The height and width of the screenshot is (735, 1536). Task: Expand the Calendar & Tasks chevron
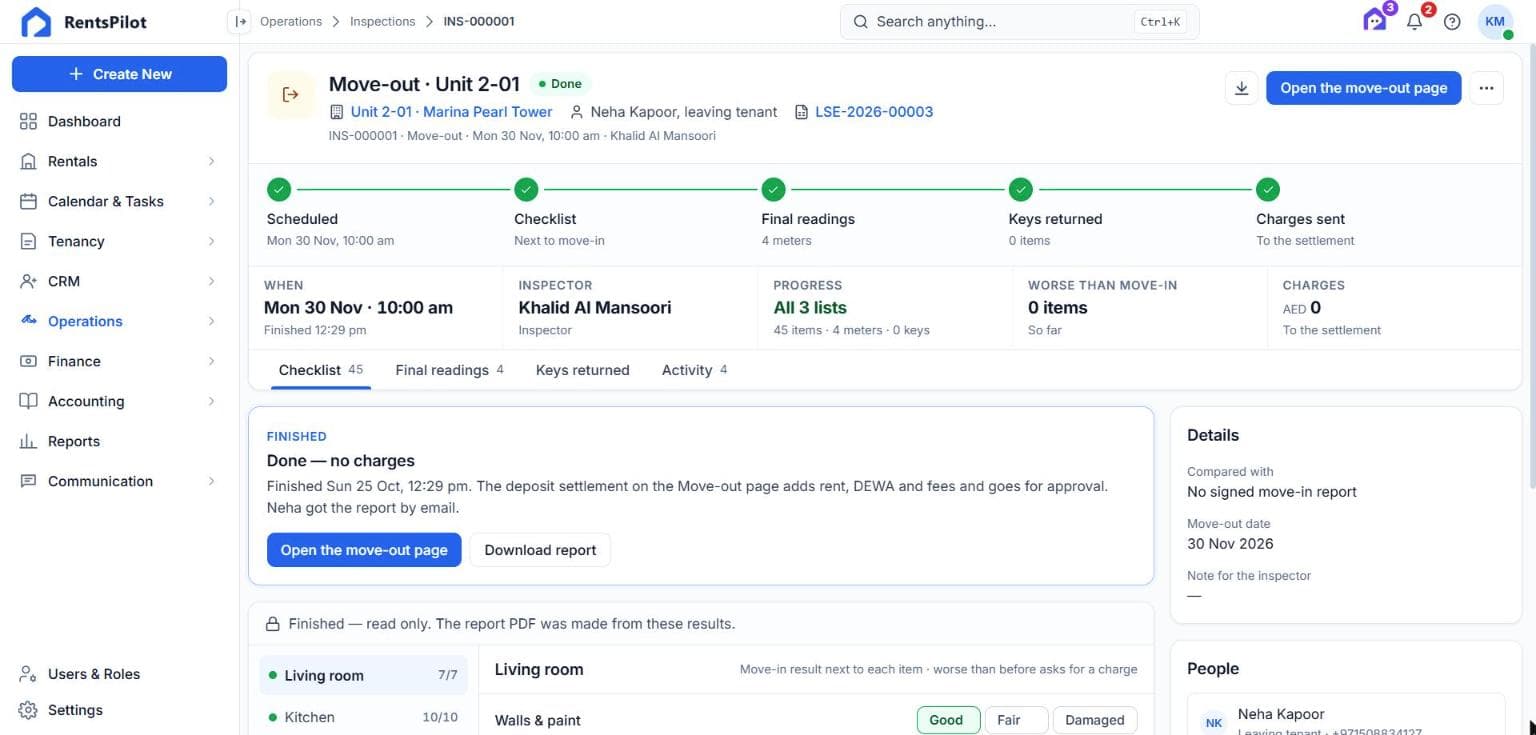pyautogui.click(x=211, y=201)
